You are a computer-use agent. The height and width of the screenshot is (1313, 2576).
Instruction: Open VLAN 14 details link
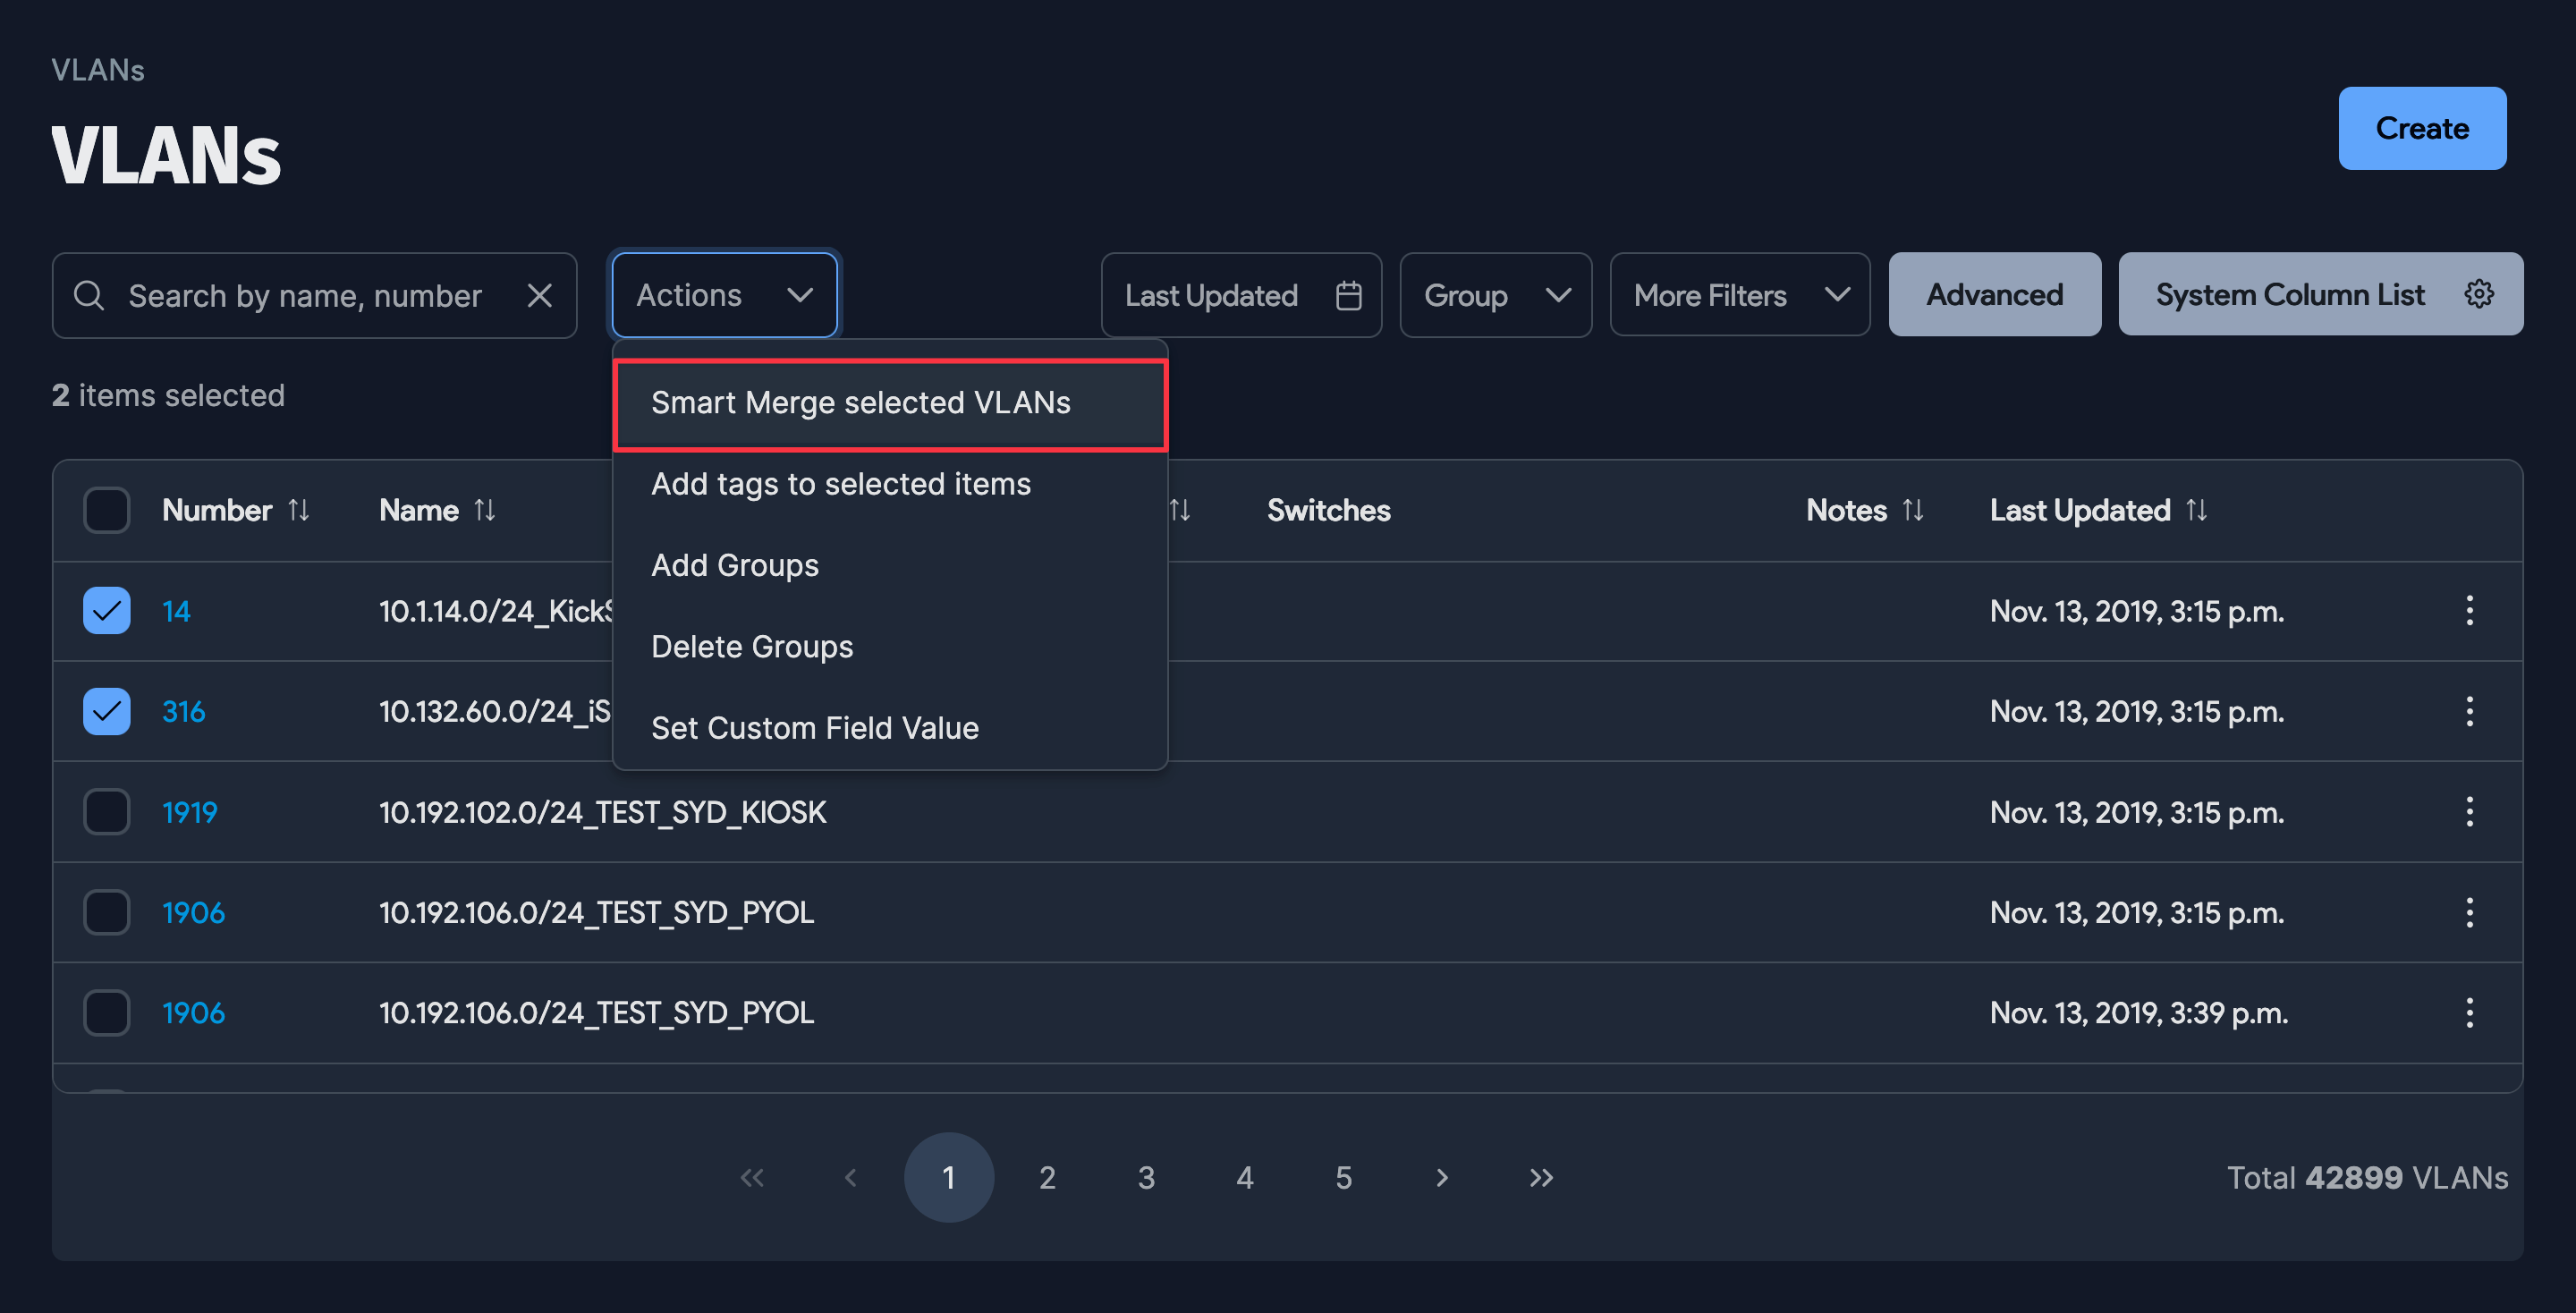176,611
